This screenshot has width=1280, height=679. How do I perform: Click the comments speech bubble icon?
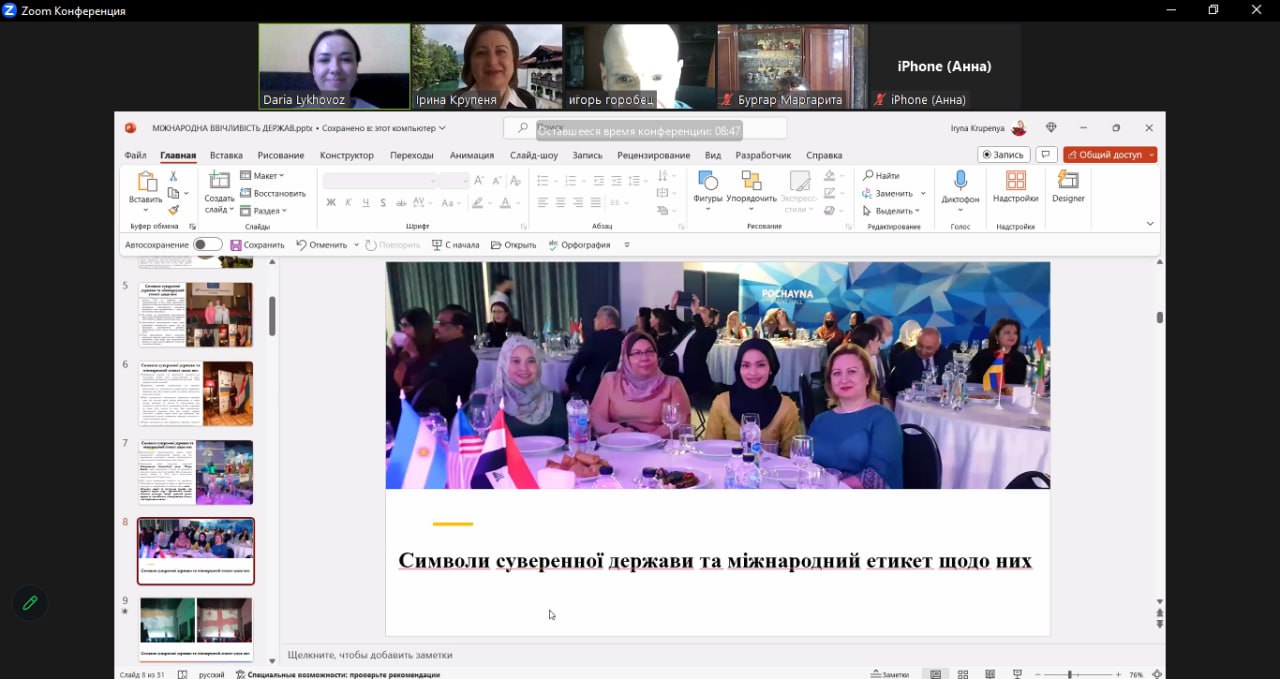pyautogui.click(x=1046, y=155)
